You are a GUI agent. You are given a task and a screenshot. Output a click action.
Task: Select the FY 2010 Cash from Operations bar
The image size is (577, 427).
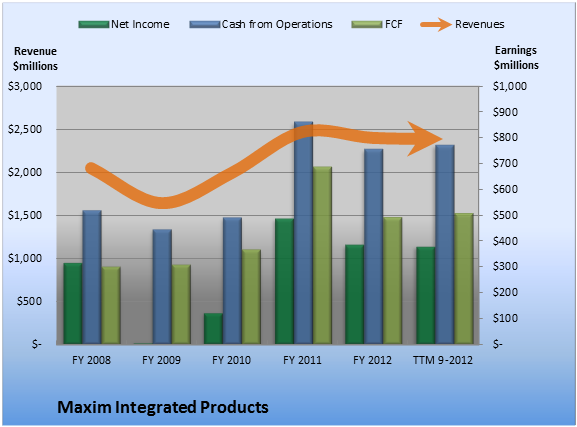(233, 281)
